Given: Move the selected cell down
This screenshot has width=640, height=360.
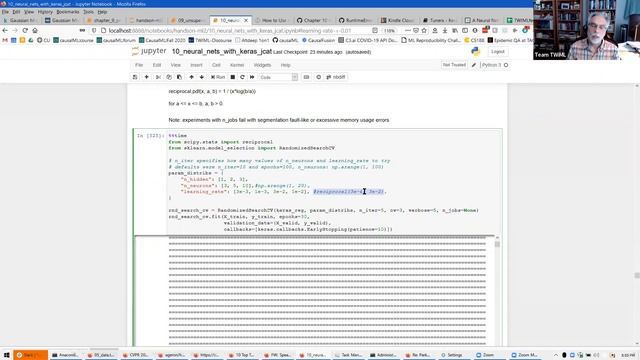Looking at the screenshot, I should (202, 77).
